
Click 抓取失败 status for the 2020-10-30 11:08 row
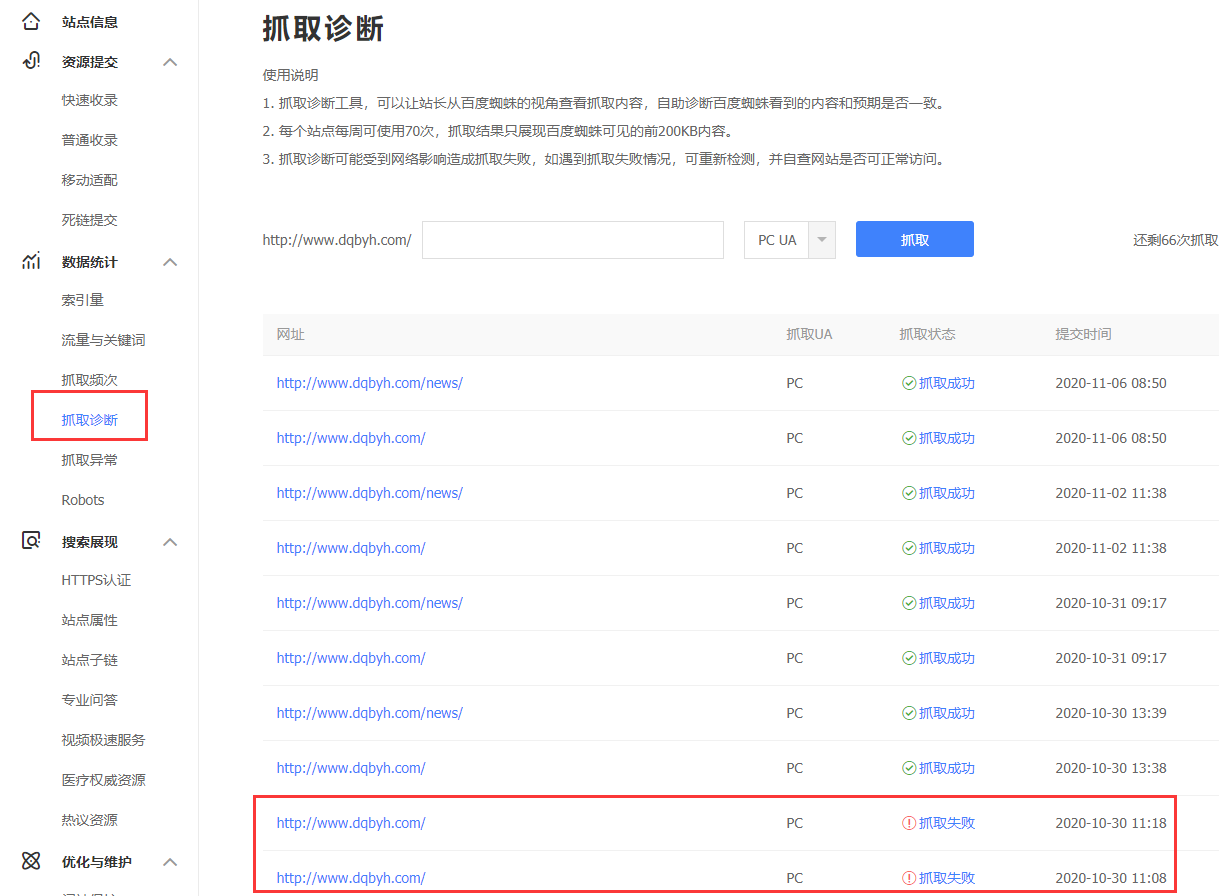point(947,878)
